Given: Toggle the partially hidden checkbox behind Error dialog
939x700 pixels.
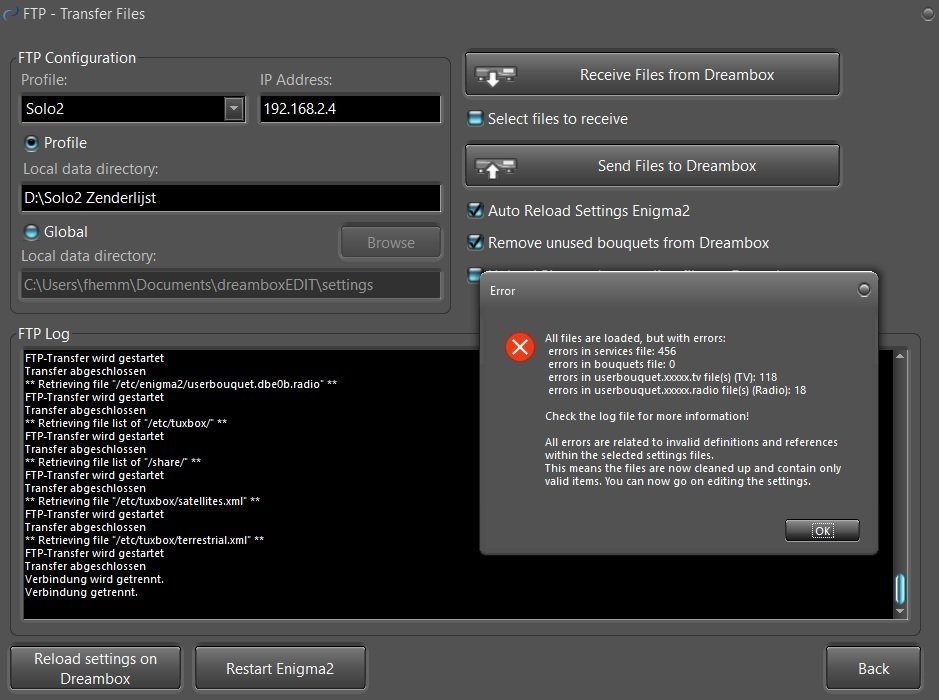Looking at the screenshot, I should click(474, 274).
